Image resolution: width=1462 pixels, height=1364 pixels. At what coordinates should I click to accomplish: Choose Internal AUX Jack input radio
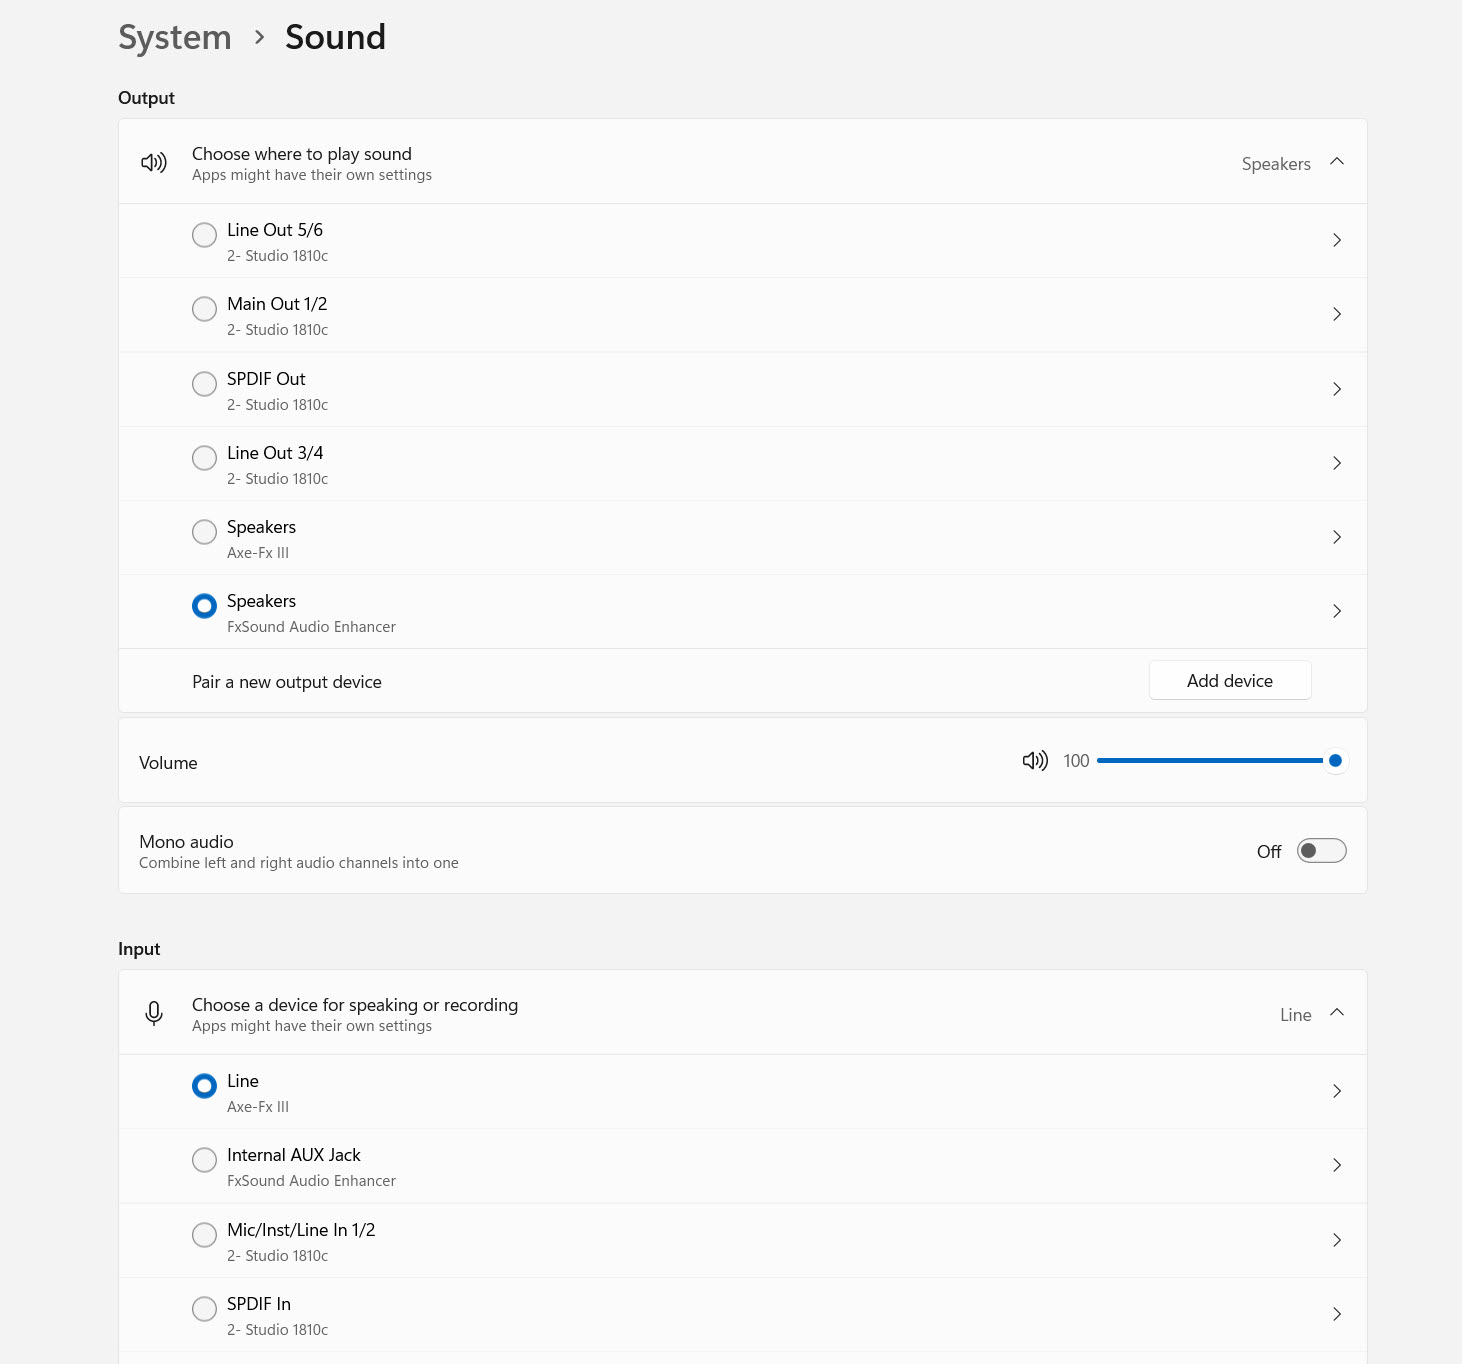click(204, 1160)
